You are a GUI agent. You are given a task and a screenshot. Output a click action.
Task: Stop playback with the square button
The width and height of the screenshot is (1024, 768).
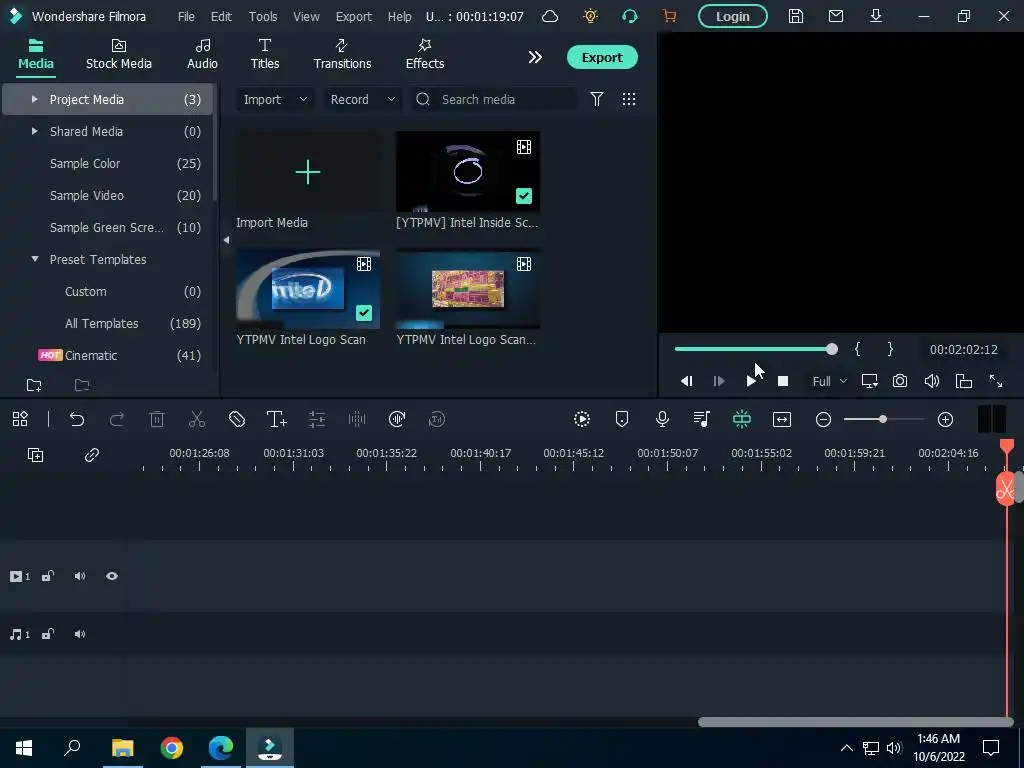coord(783,381)
